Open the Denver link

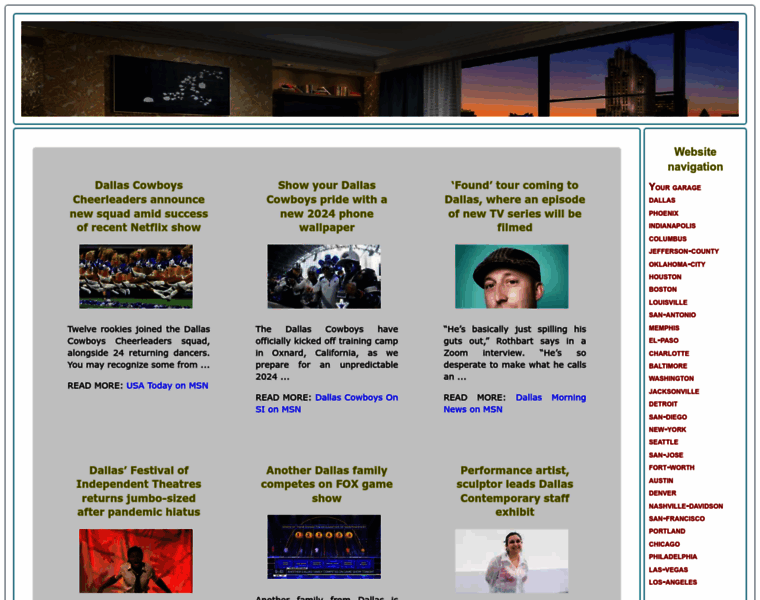[662, 493]
